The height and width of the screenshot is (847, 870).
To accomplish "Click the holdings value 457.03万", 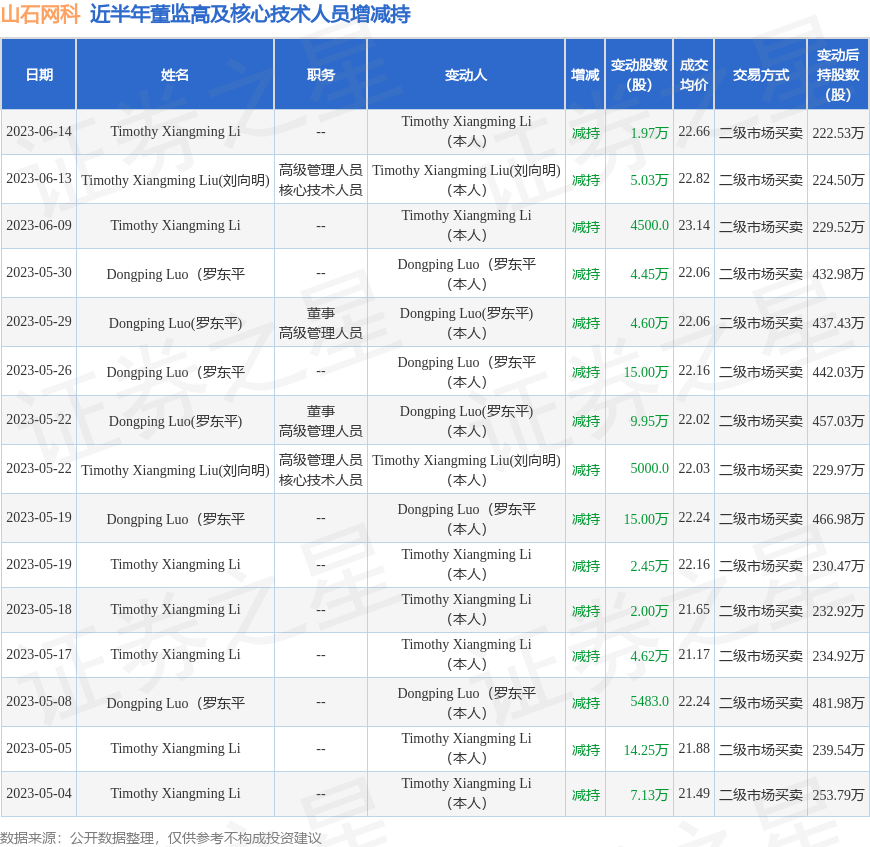I will [x=838, y=422].
